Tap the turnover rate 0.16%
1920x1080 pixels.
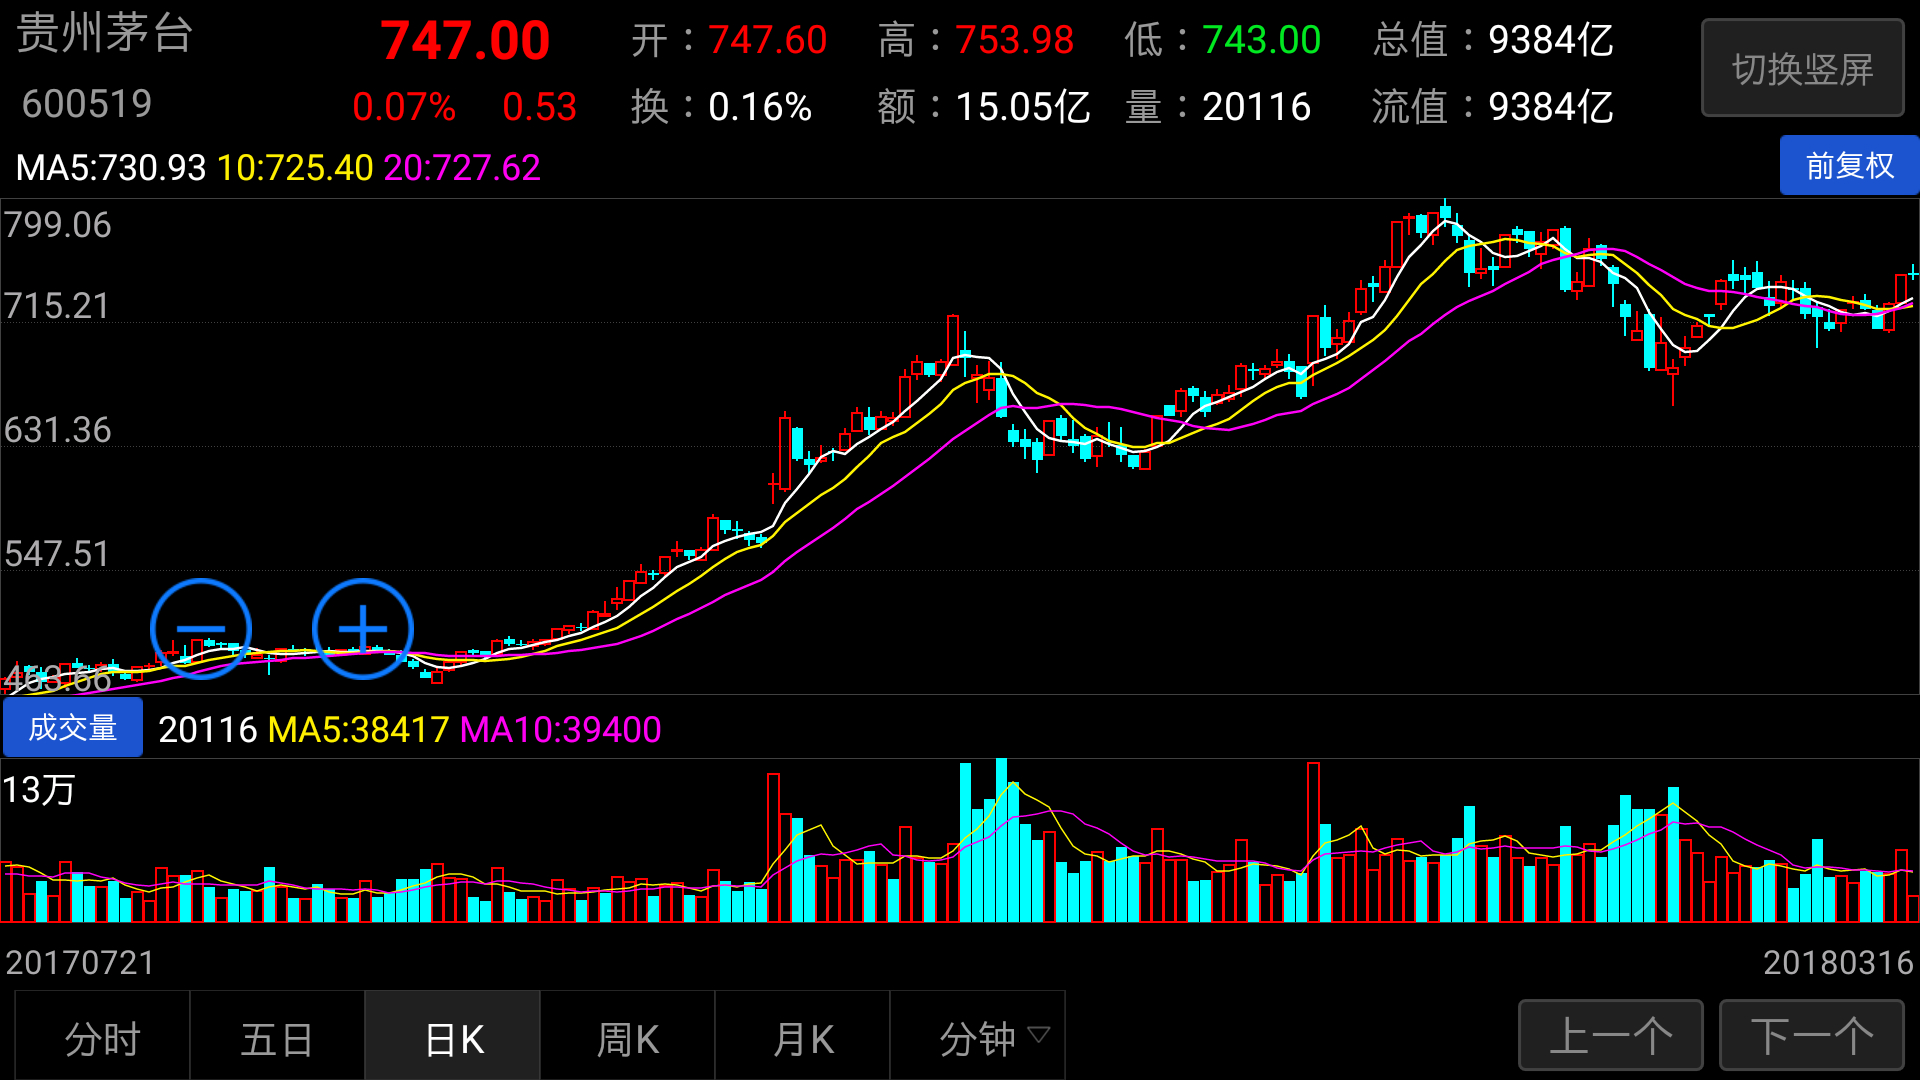point(760,107)
